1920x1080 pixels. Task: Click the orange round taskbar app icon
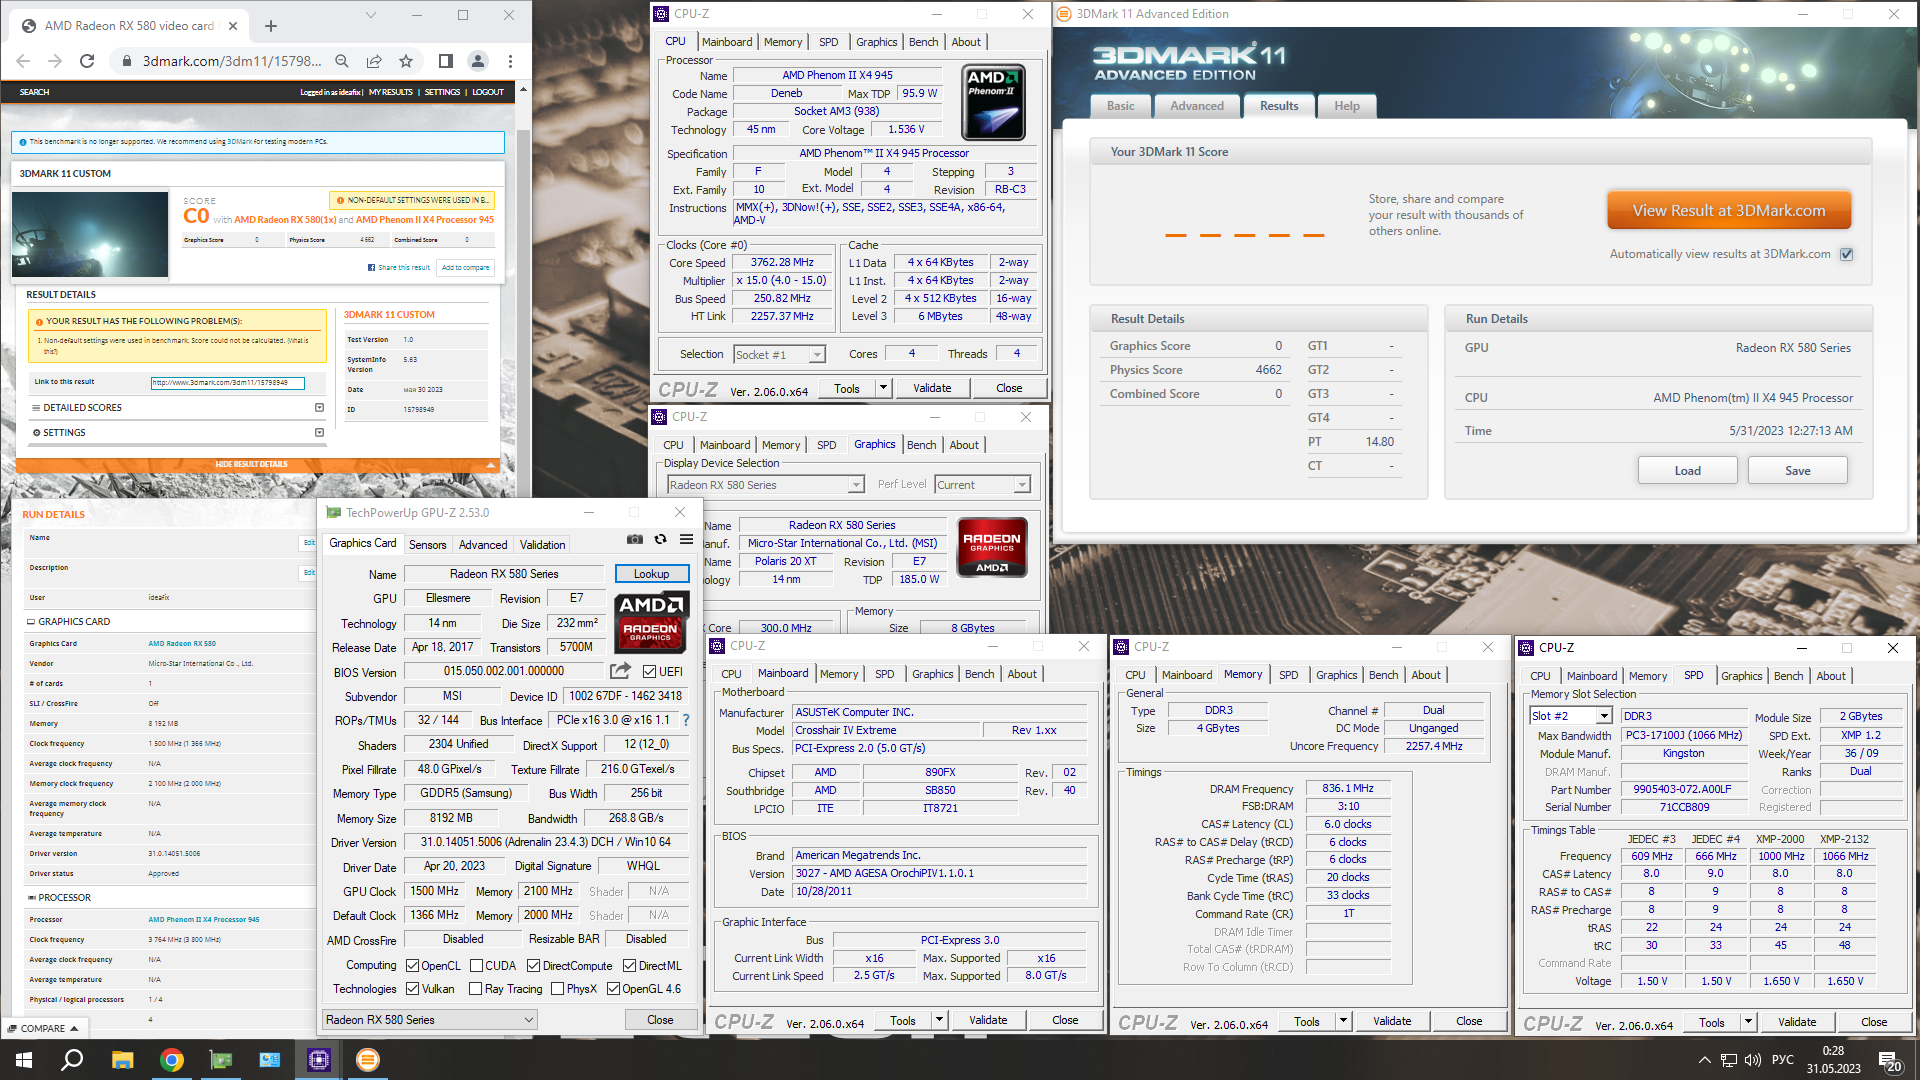tap(368, 1060)
